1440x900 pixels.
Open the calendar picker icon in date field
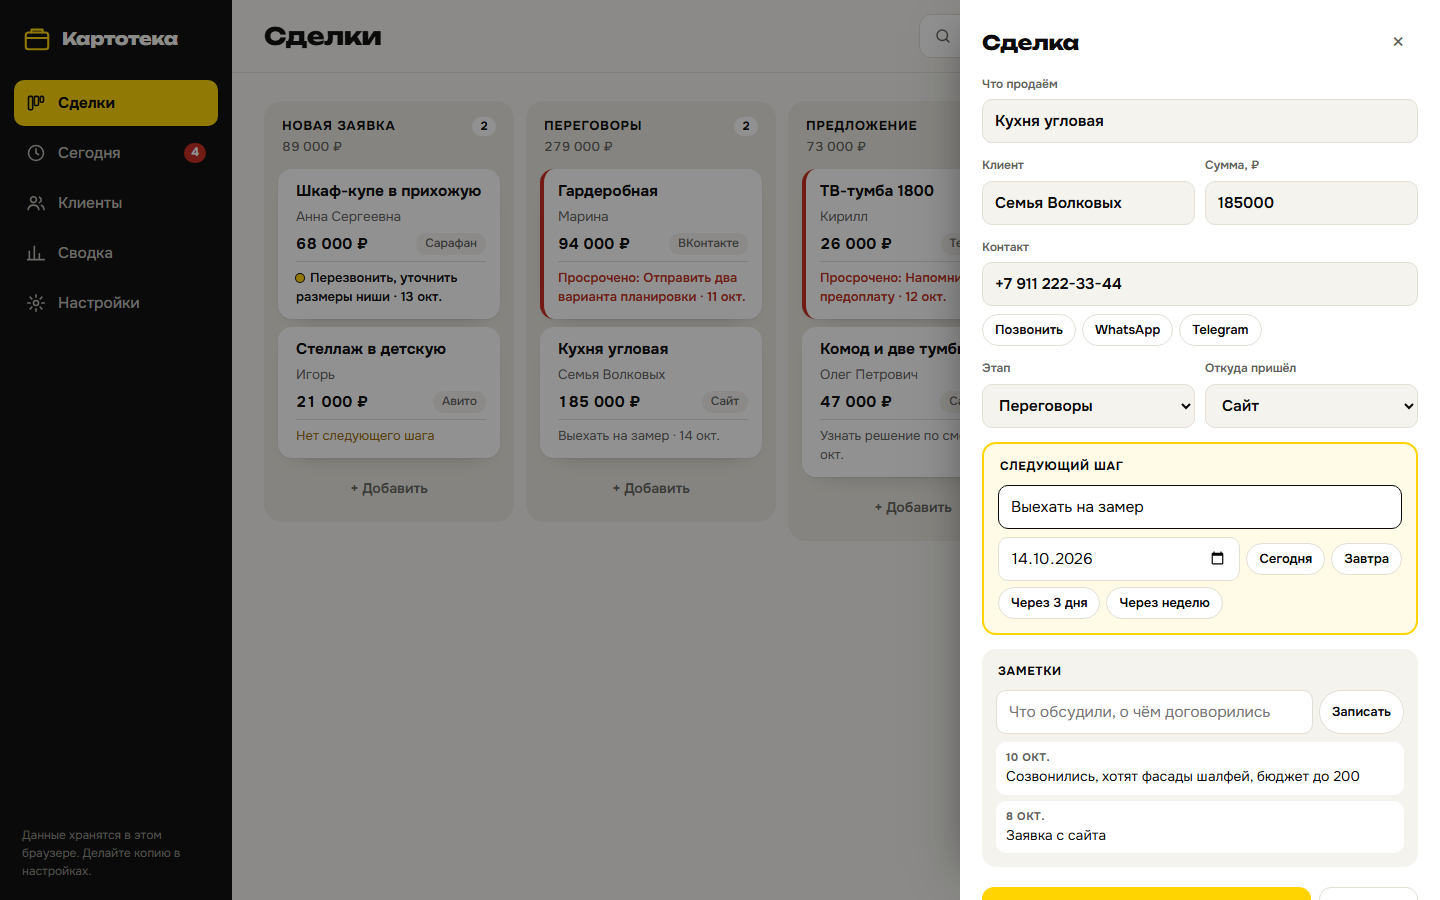pos(1217,558)
